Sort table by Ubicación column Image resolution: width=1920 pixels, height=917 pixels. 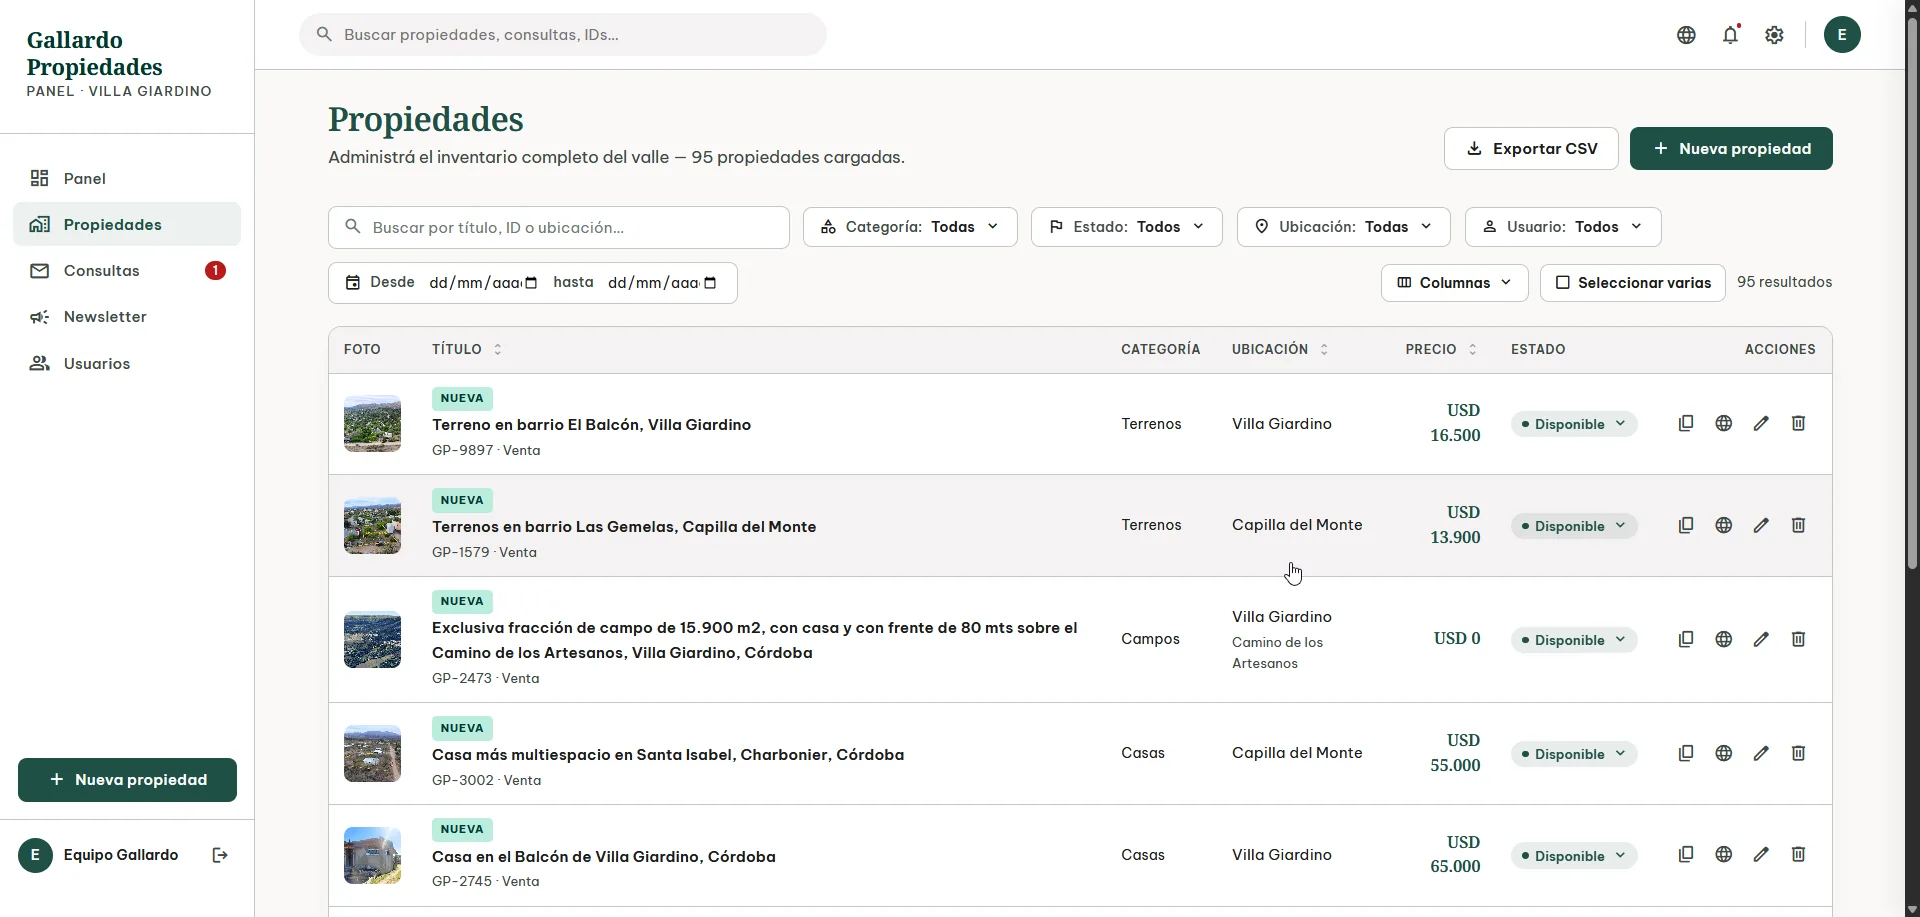[1280, 349]
